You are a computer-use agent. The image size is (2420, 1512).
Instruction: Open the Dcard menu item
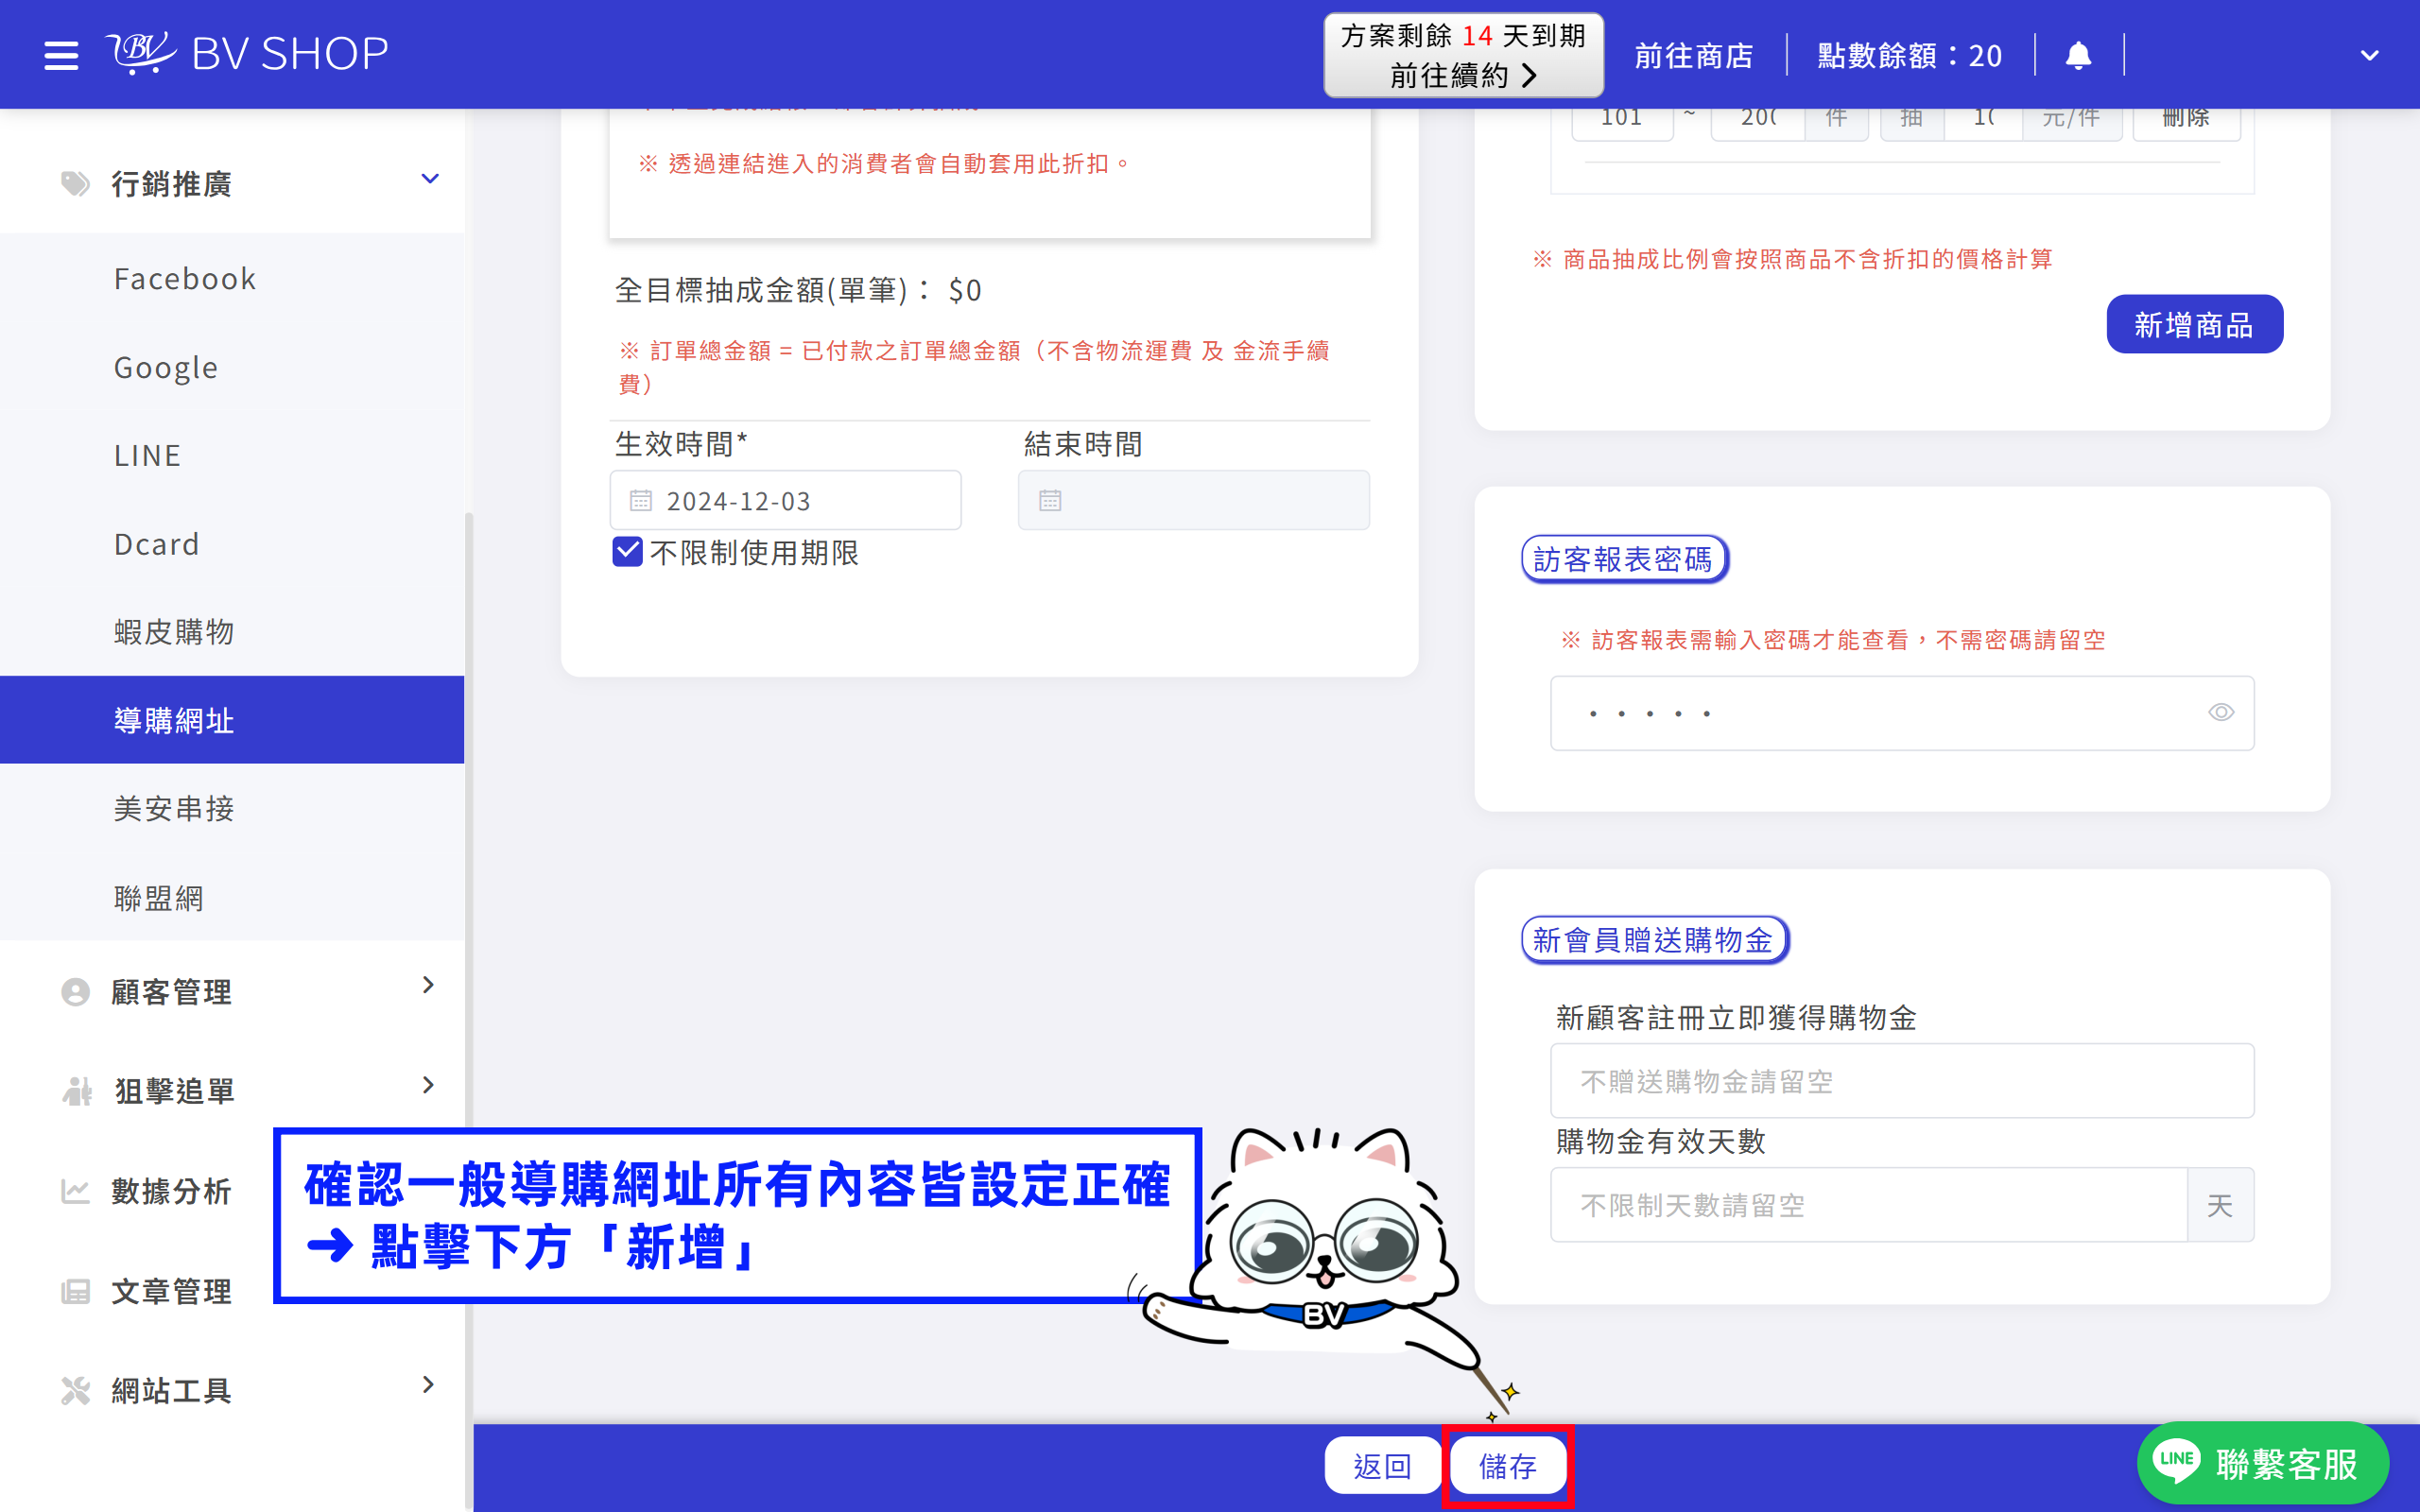pos(232,543)
